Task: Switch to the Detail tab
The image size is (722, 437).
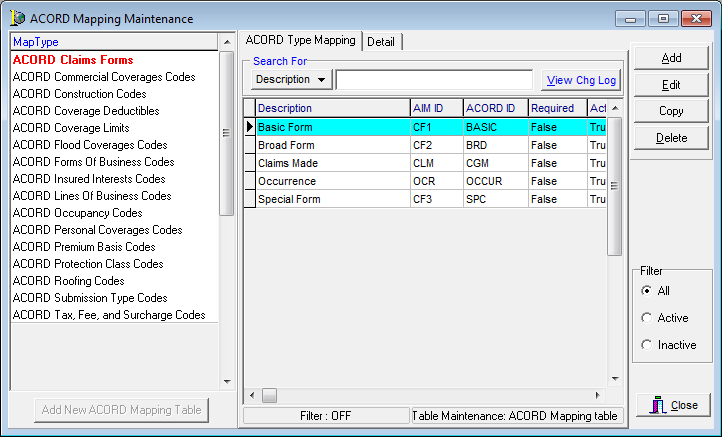Action: [381, 42]
